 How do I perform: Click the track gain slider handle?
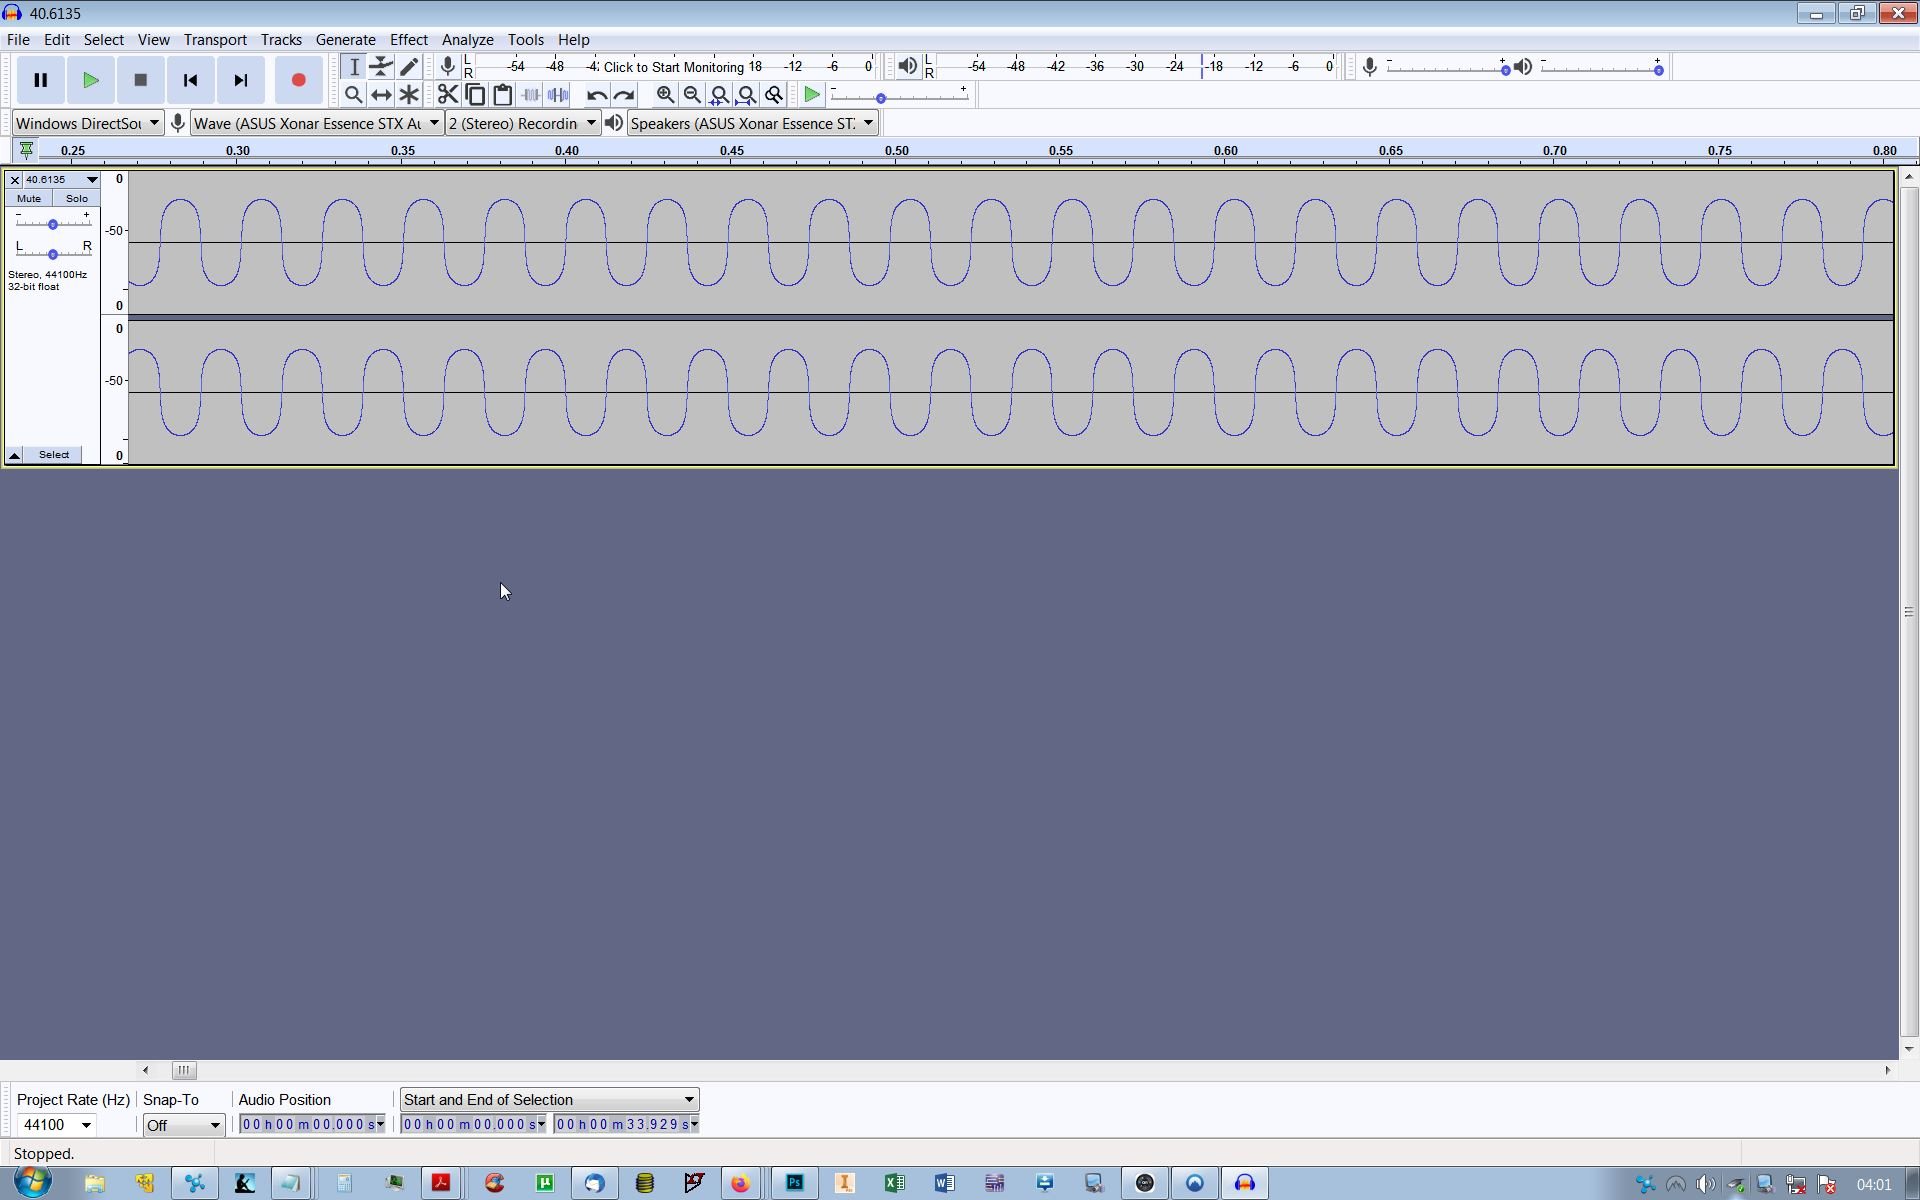[53, 224]
